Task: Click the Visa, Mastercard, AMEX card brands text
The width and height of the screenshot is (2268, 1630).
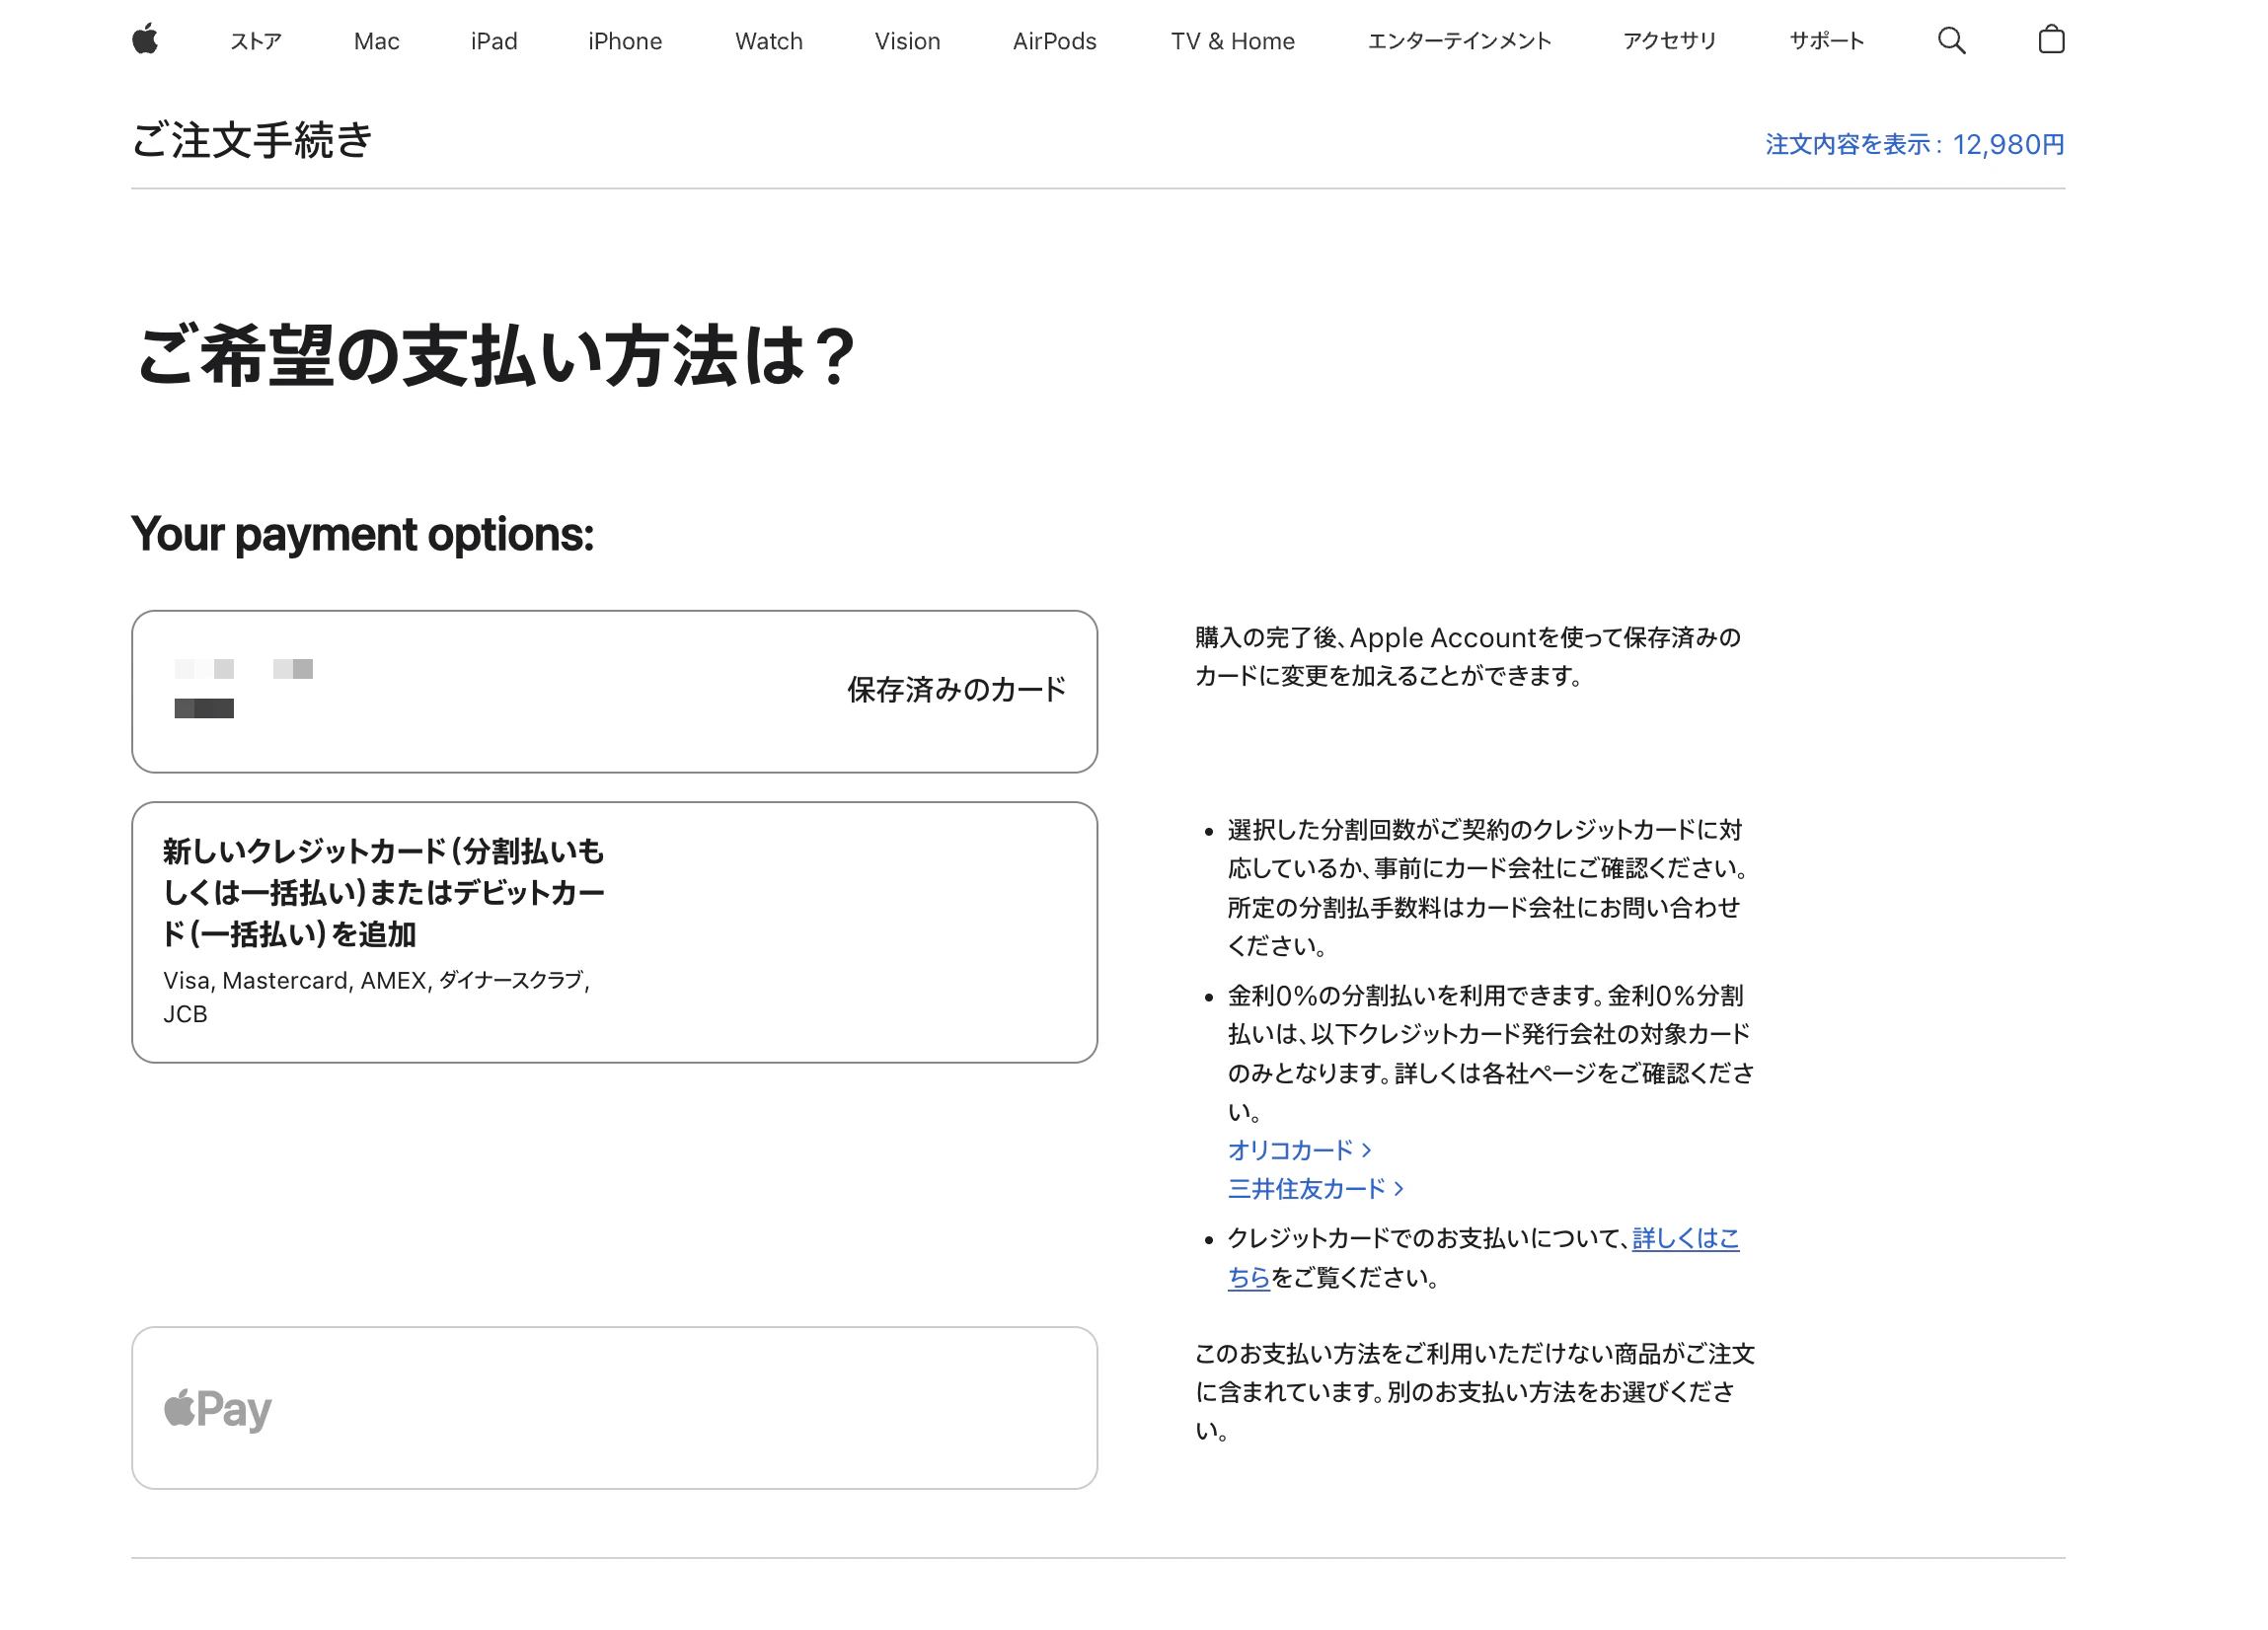Action: click(x=377, y=997)
